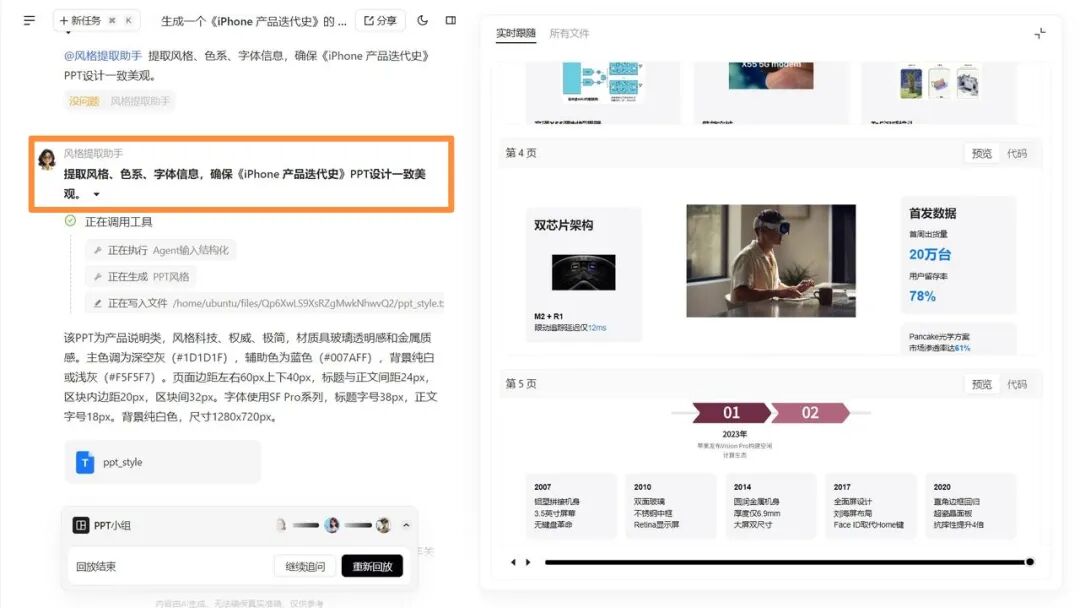Viewport: 1080px width, 608px height.
Task: Click the @风格提取助手 mention link
Action: [x=103, y=56]
